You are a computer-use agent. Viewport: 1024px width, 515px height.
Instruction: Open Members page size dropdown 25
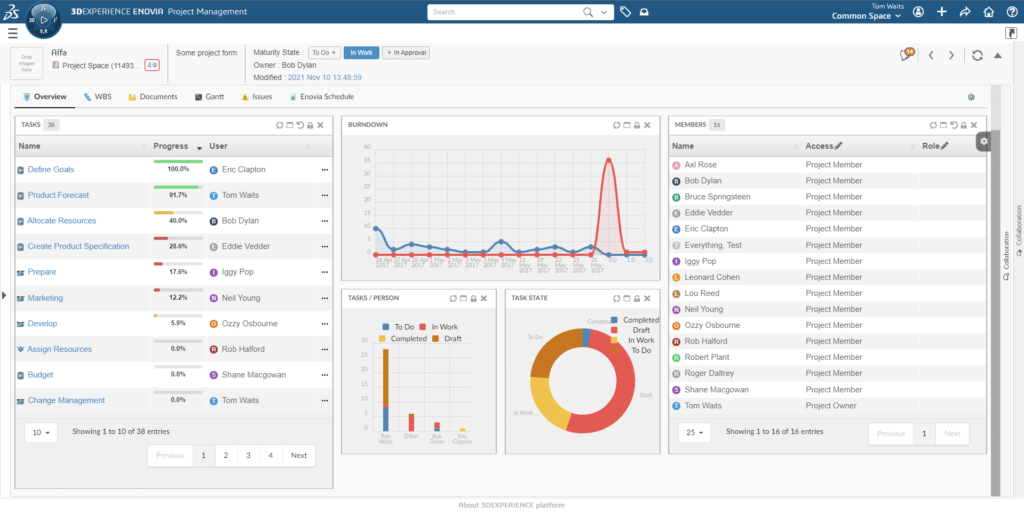click(694, 432)
